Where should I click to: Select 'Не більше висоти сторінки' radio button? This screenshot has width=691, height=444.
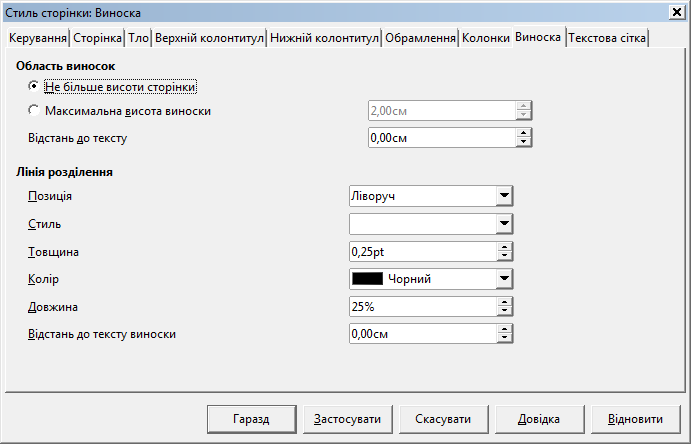(35, 87)
